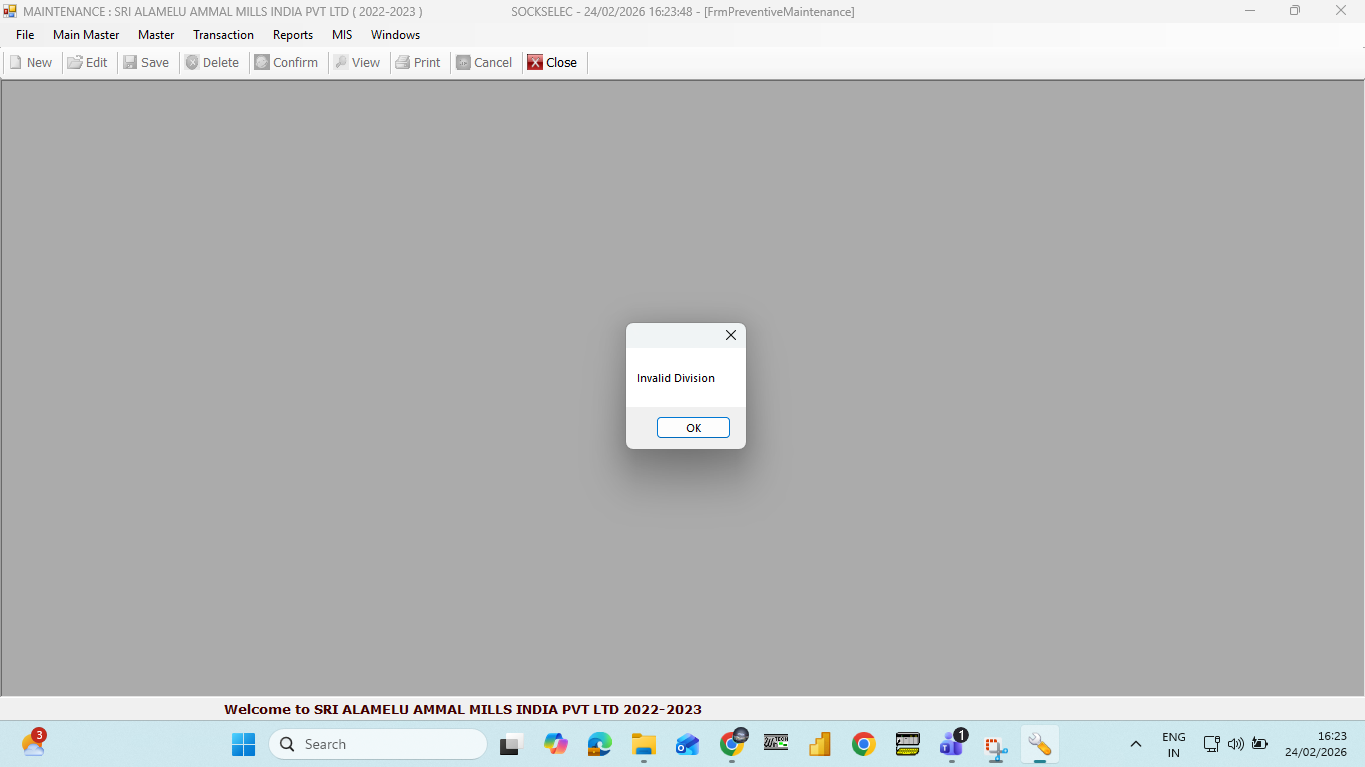Click the Edit toolbar icon

[75, 62]
